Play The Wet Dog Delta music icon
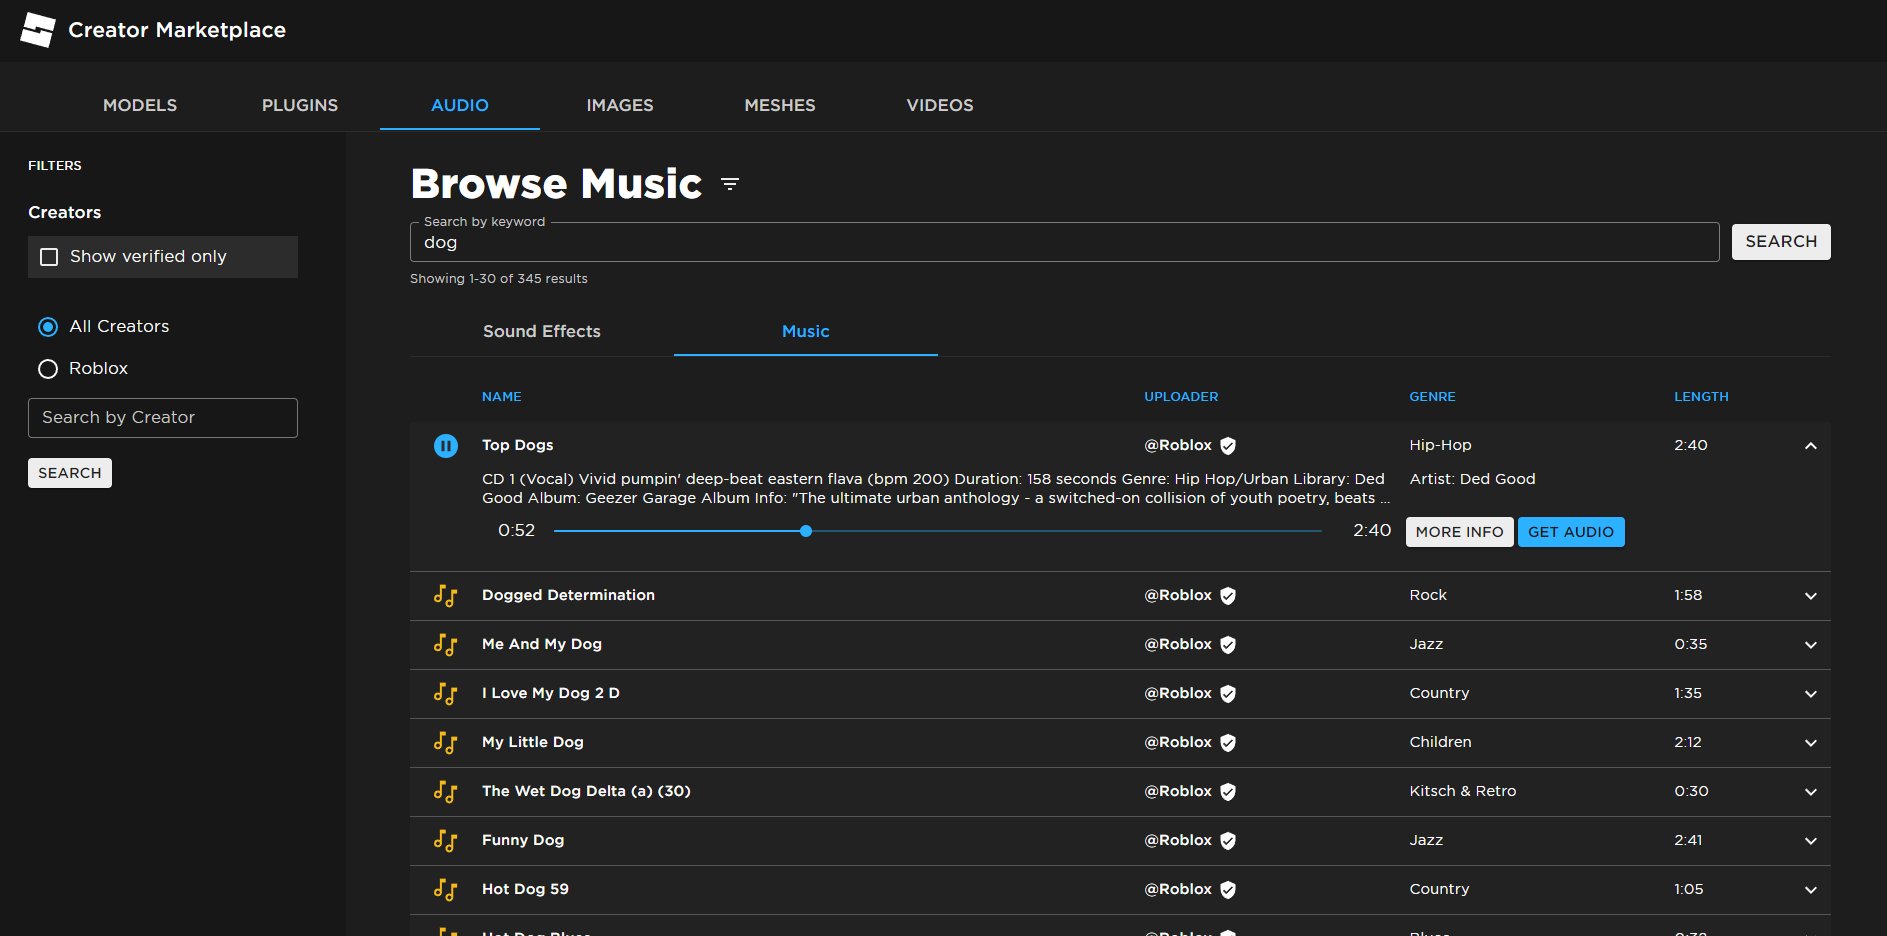This screenshot has width=1887, height=936. [446, 792]
